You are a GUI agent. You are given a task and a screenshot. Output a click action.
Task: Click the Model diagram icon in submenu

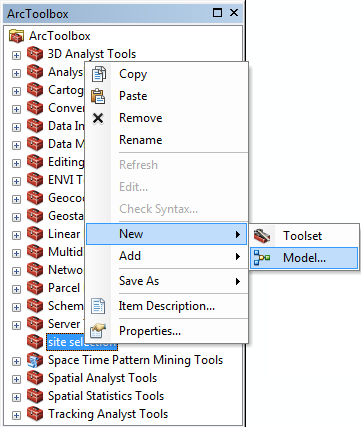pyautogui.click(x=262, y=258)
